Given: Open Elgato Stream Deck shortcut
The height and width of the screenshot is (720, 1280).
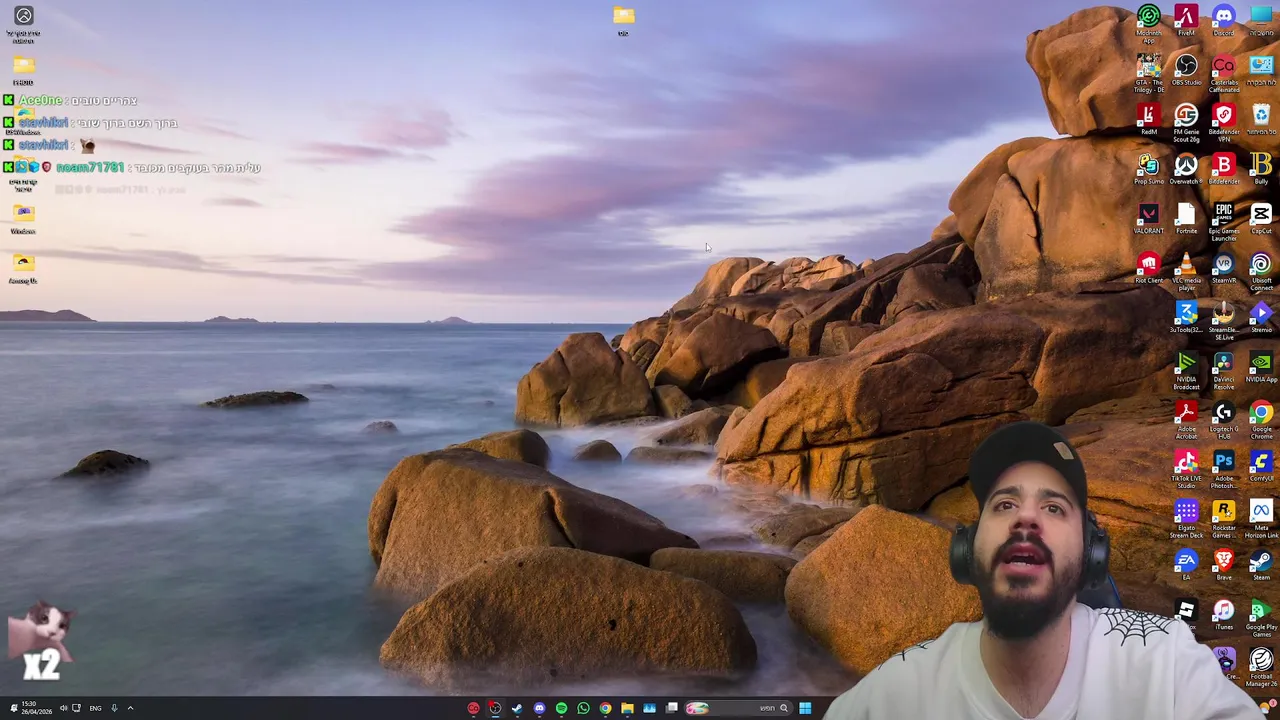Looking at the screenshot, I should 1186,520.
